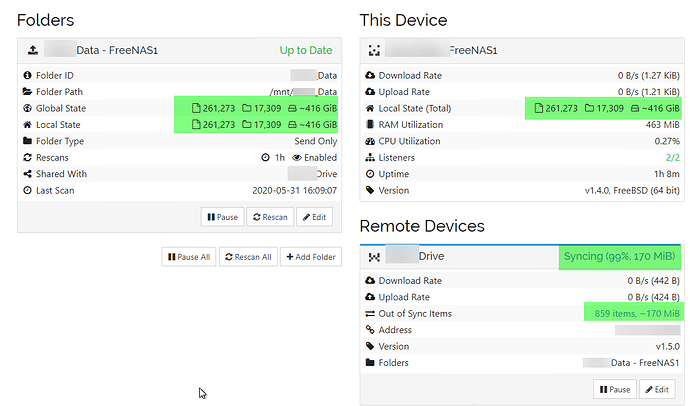Image resolution: width=690 pixels, height=406 pixels.
Task: Click the Send Only folder type value
Action: (x=316, y=141)
